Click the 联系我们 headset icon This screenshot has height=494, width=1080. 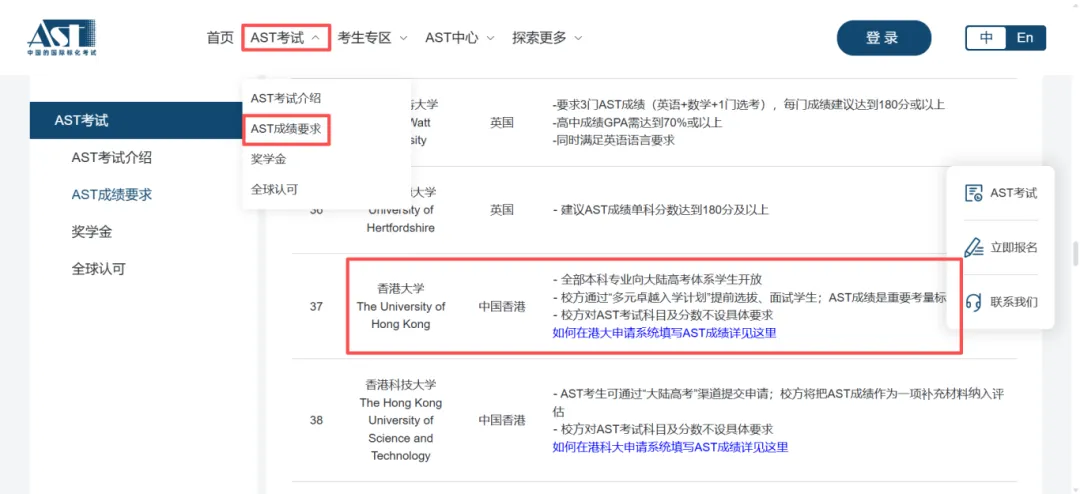(x=973, y=302)
